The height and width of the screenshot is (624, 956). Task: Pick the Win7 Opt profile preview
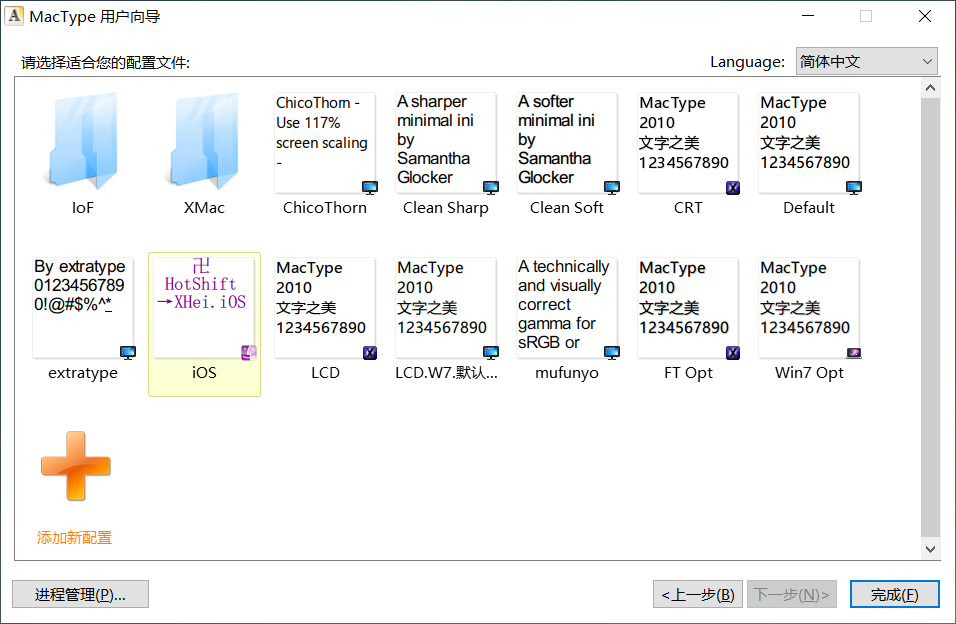(x=809, y=308)
